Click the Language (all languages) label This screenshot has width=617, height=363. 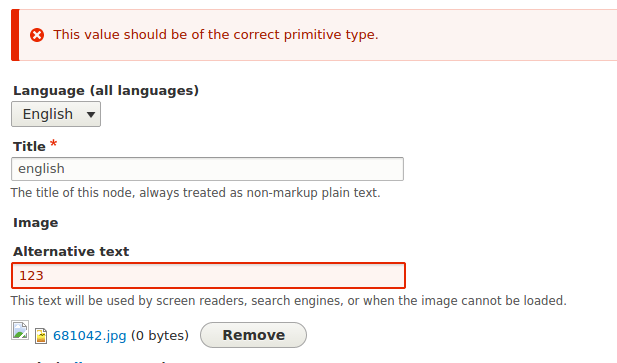click(x=106, y=90)
